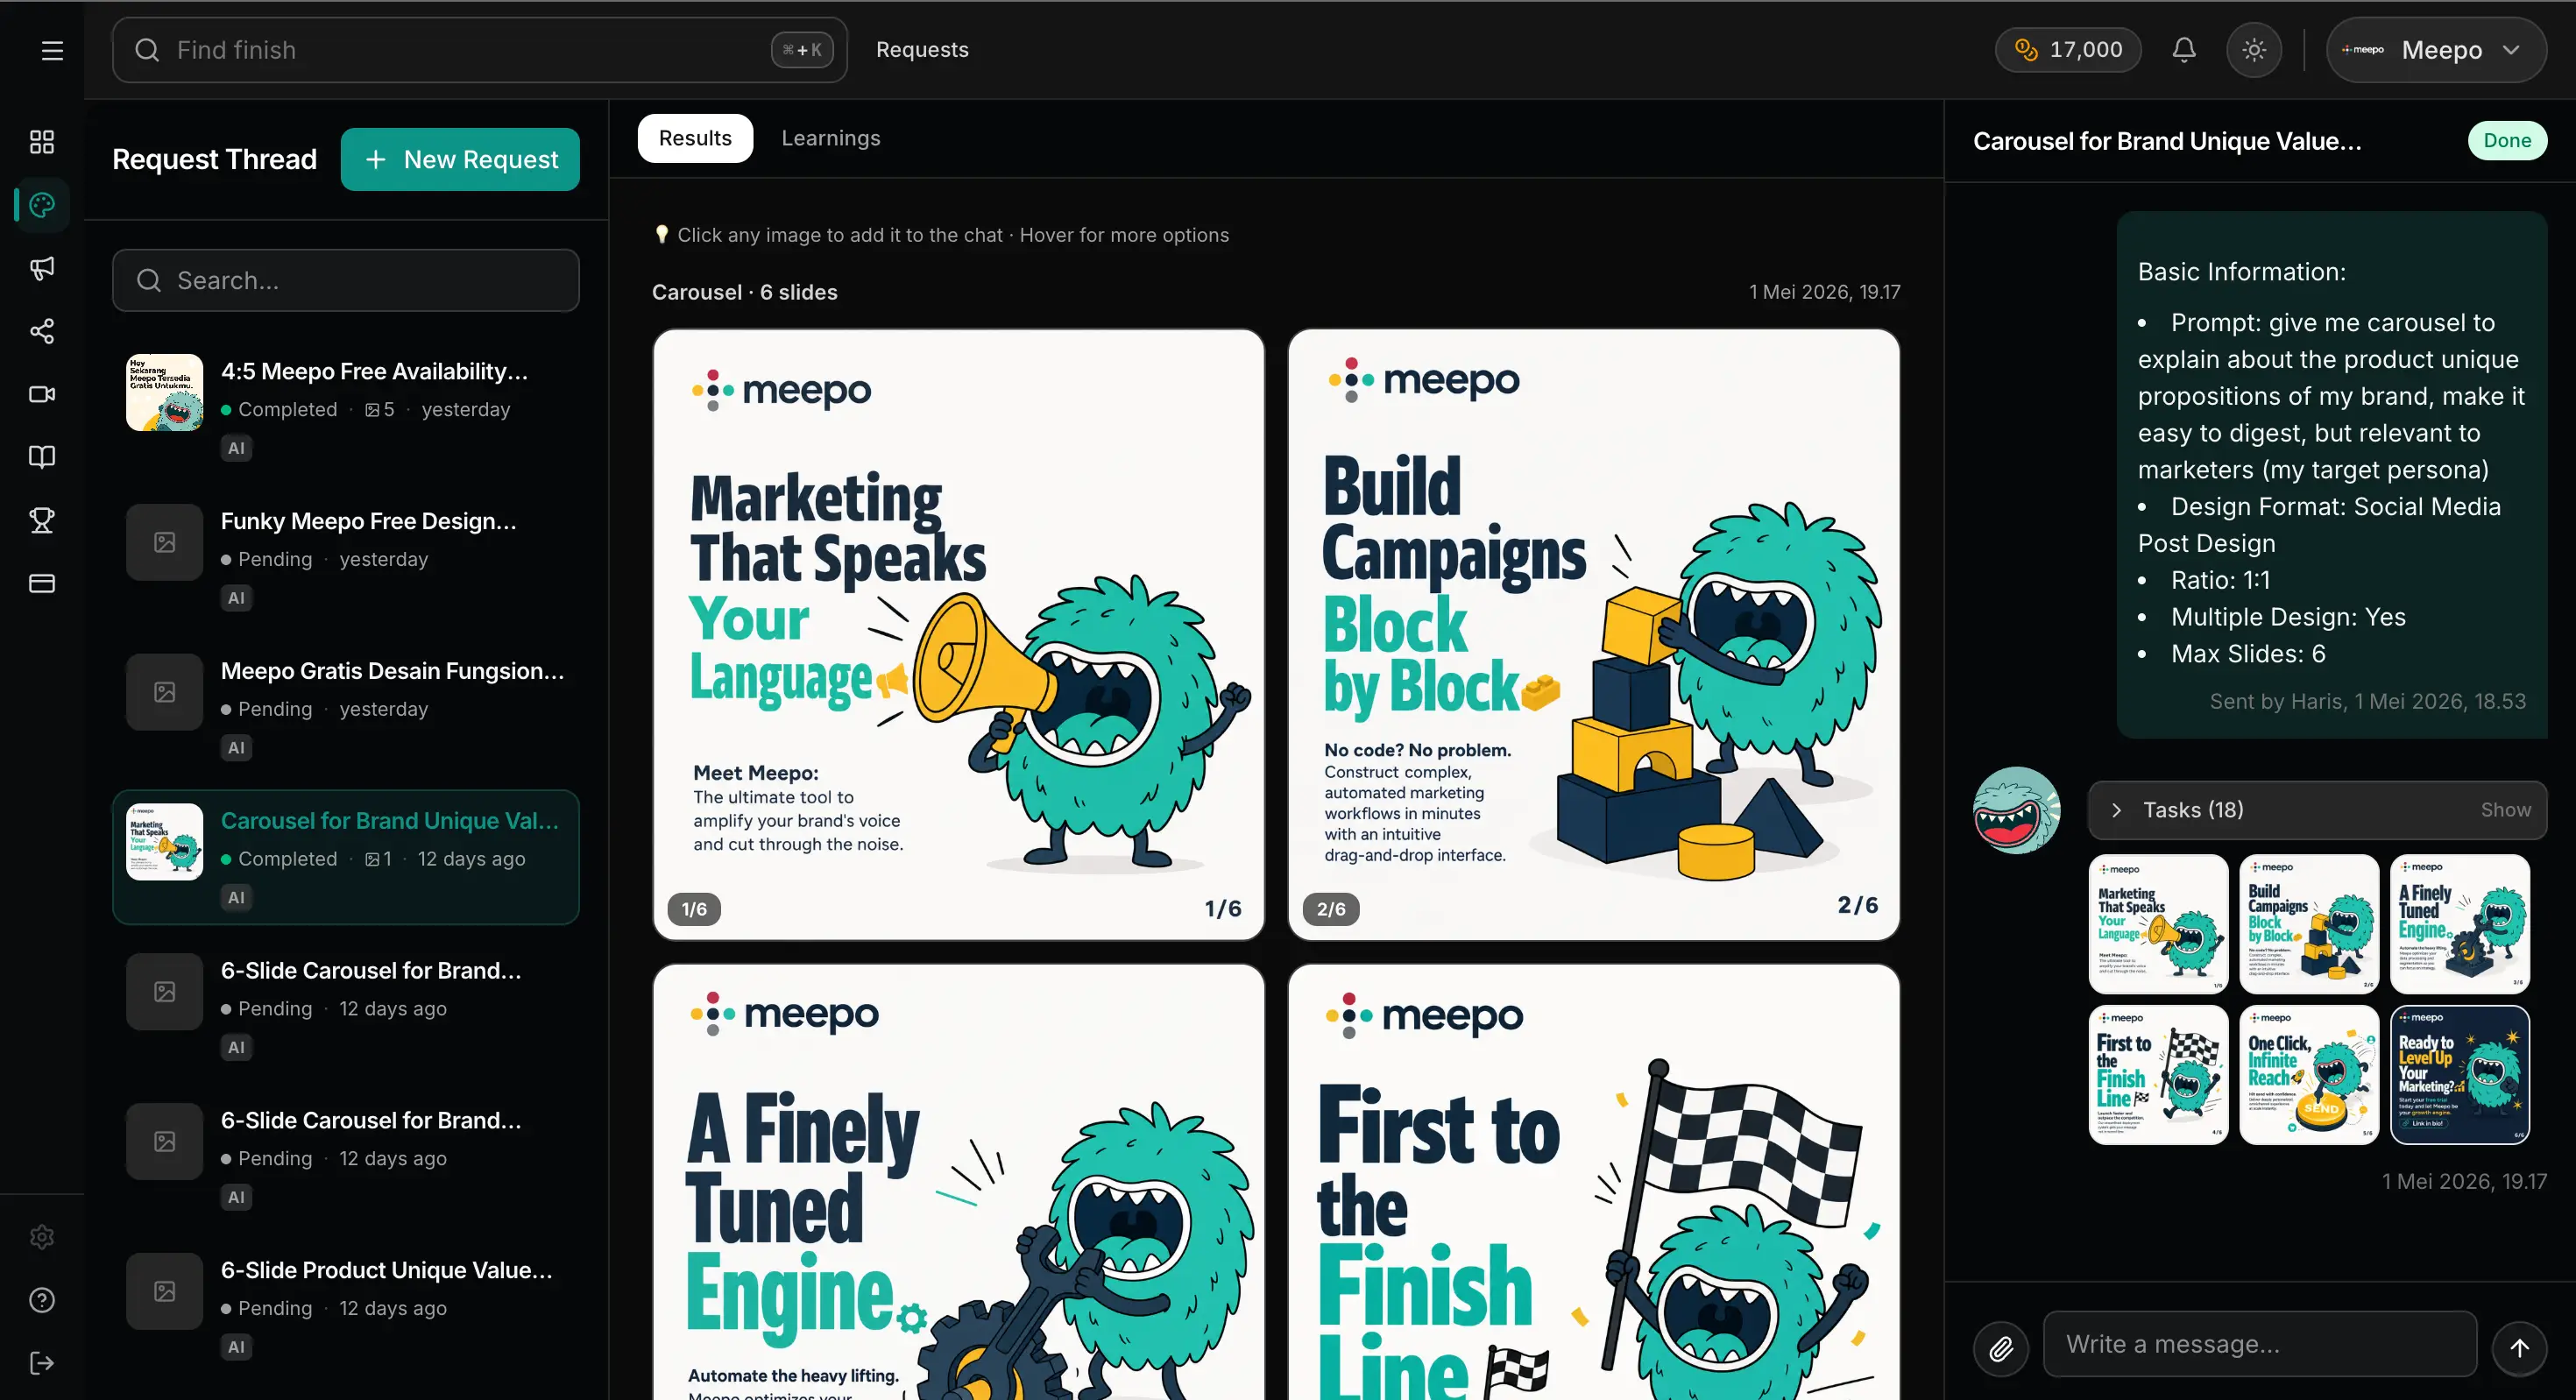The width and height of the screenshot is (2576, 1400).
Task: Open 4:5 Meepo Free Availability request
Action: [346, 407]
